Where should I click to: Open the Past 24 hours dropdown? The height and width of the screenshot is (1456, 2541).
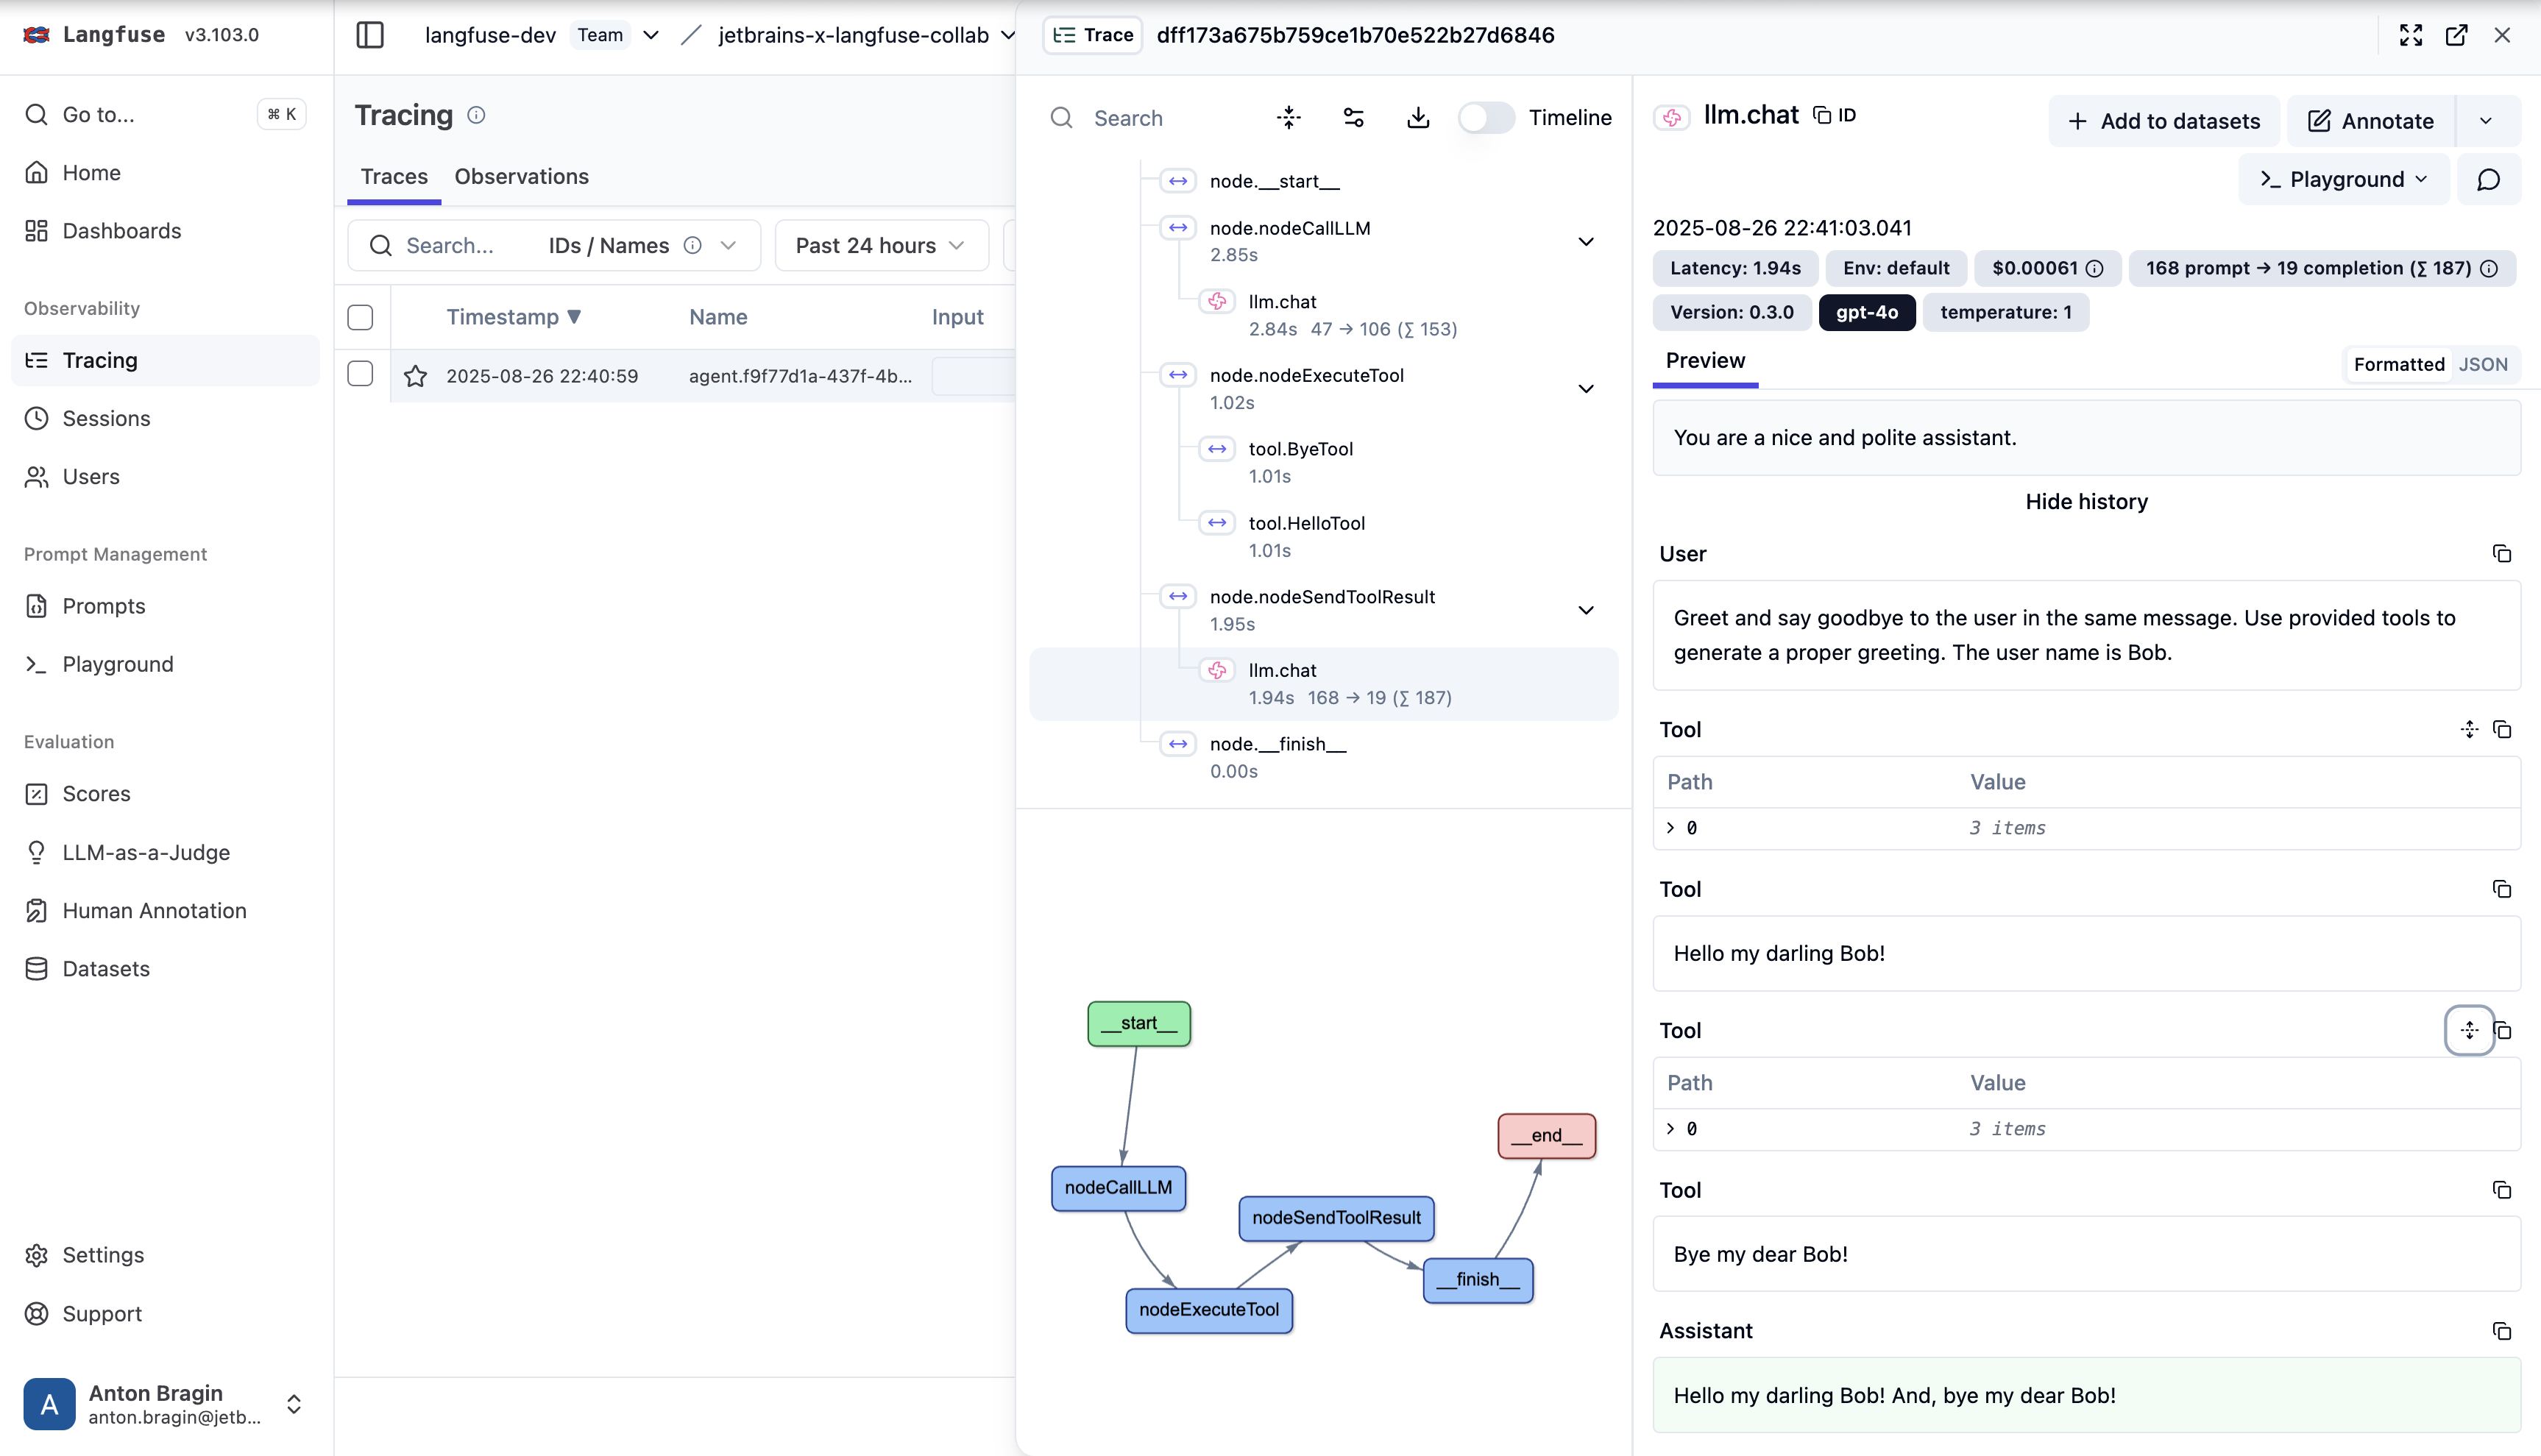tap(880, 245)
